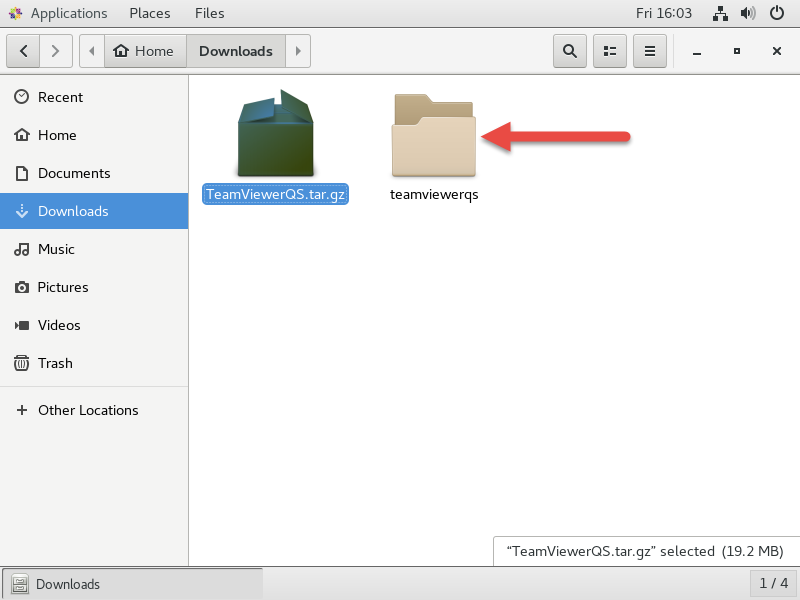The image size is (800, 600).
Task: Open the search magnifier button
Action: [x=570, y=51]
